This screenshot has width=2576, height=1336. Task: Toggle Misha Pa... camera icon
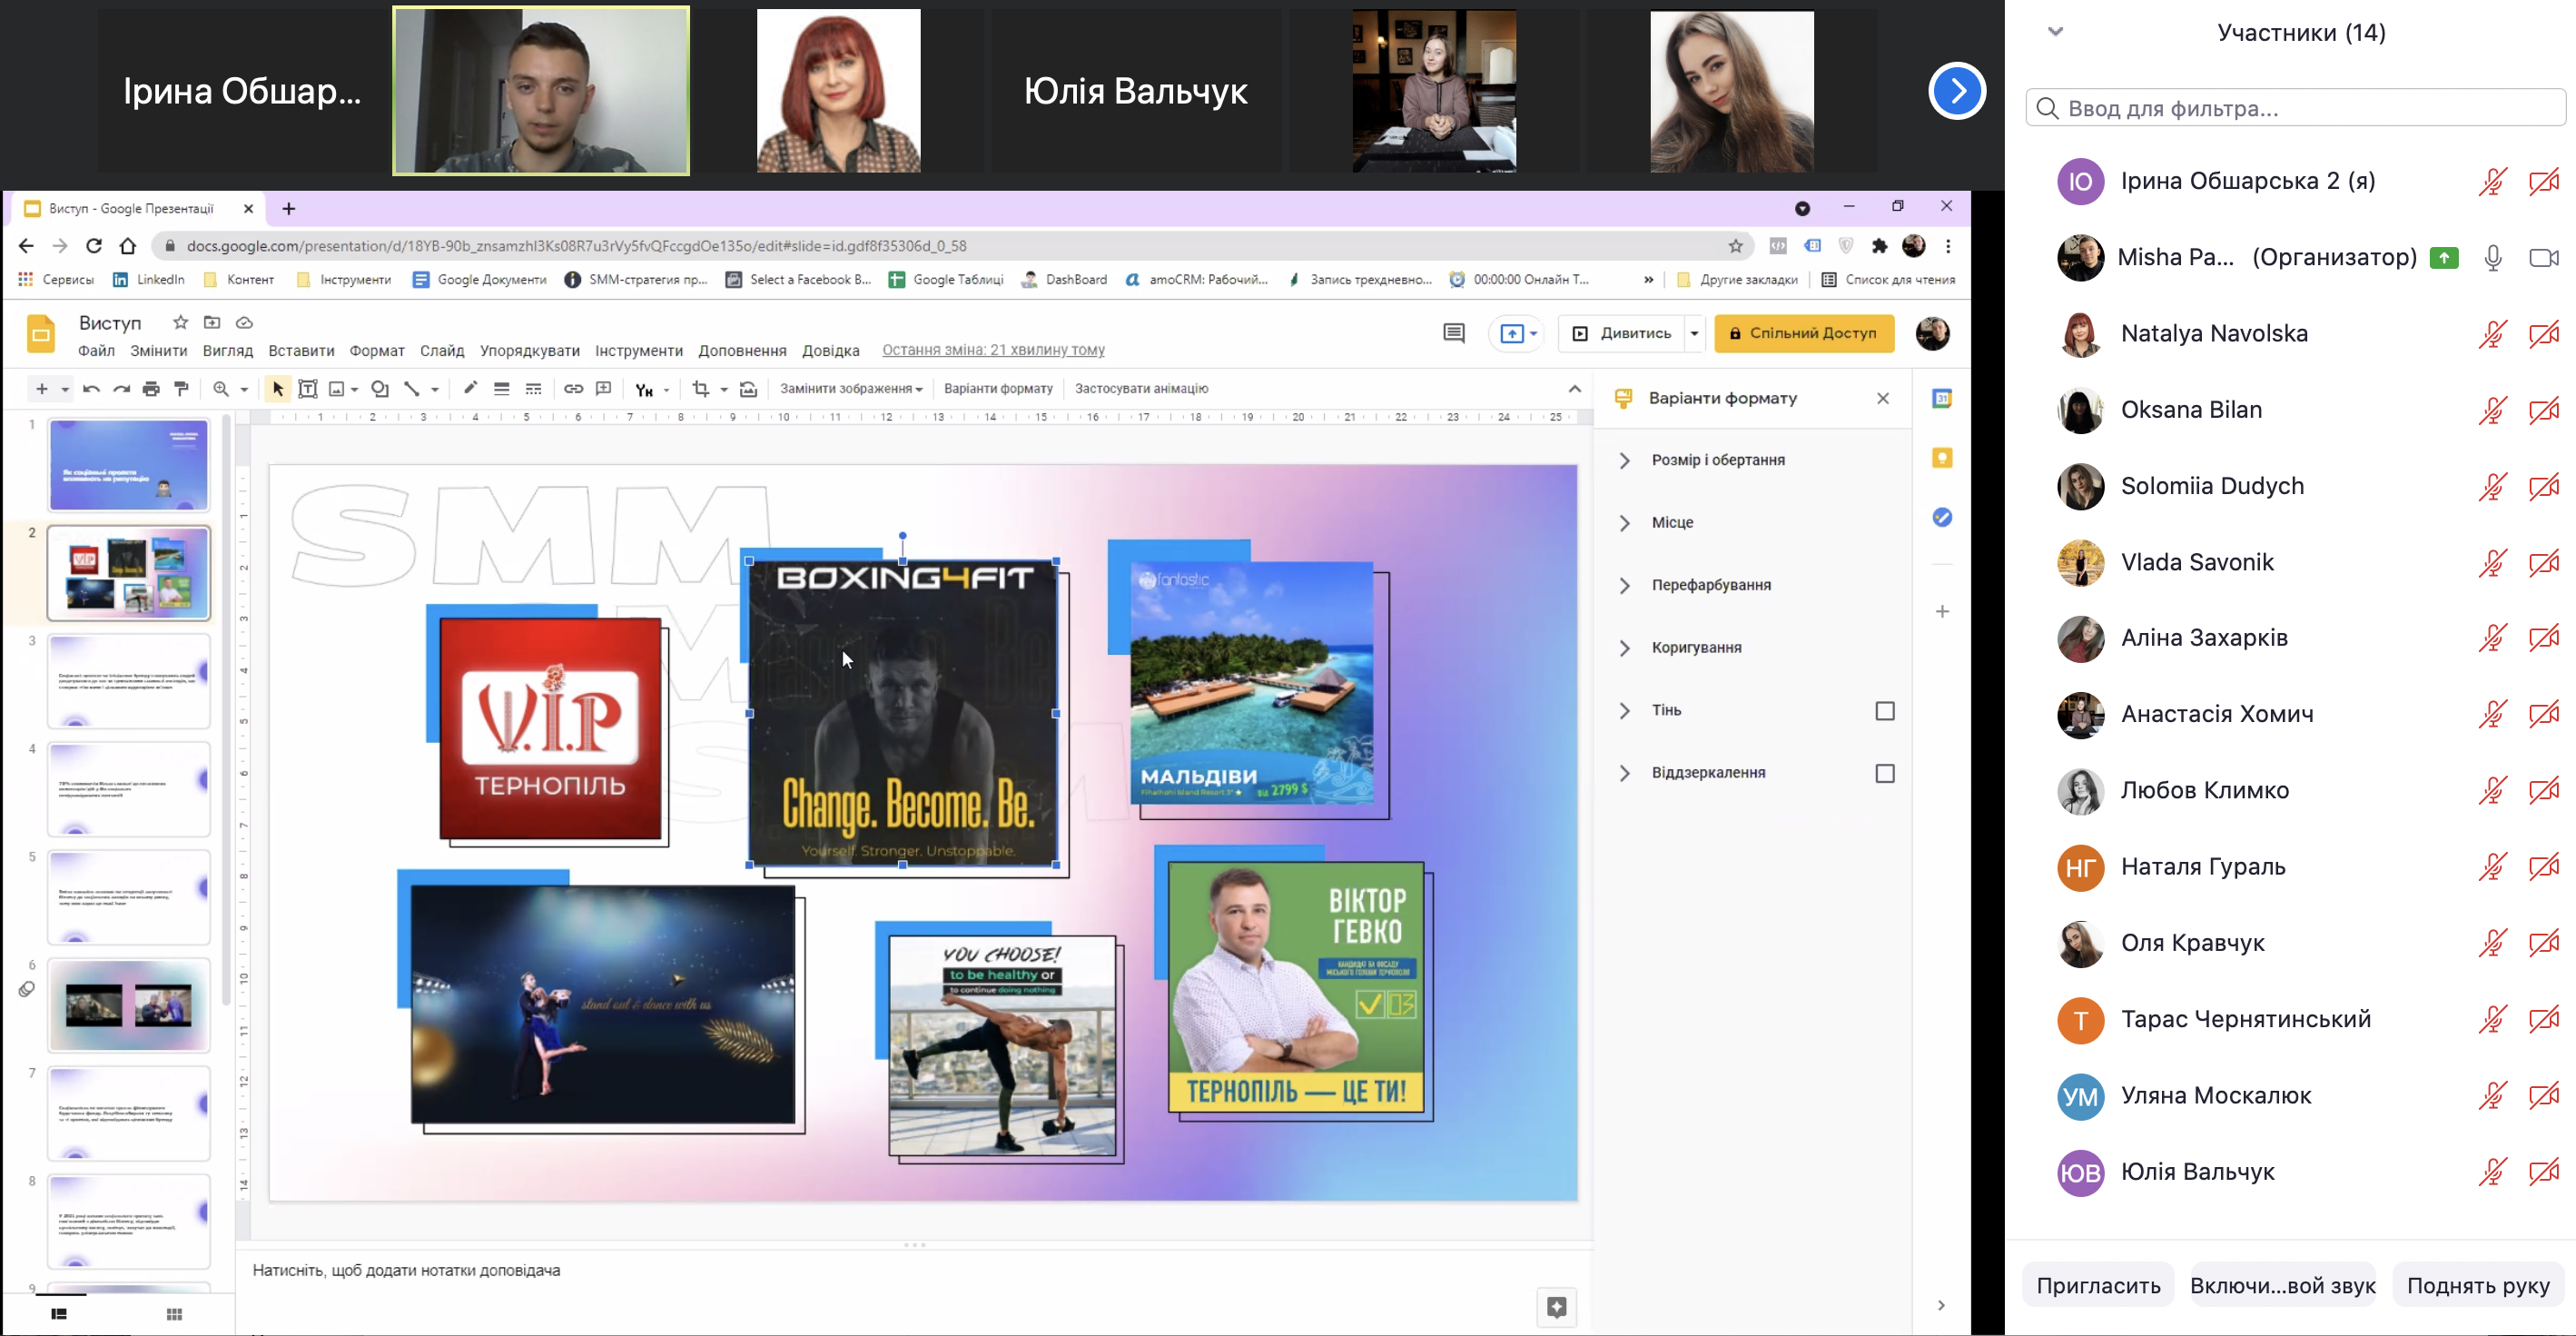pos(2544,258)
